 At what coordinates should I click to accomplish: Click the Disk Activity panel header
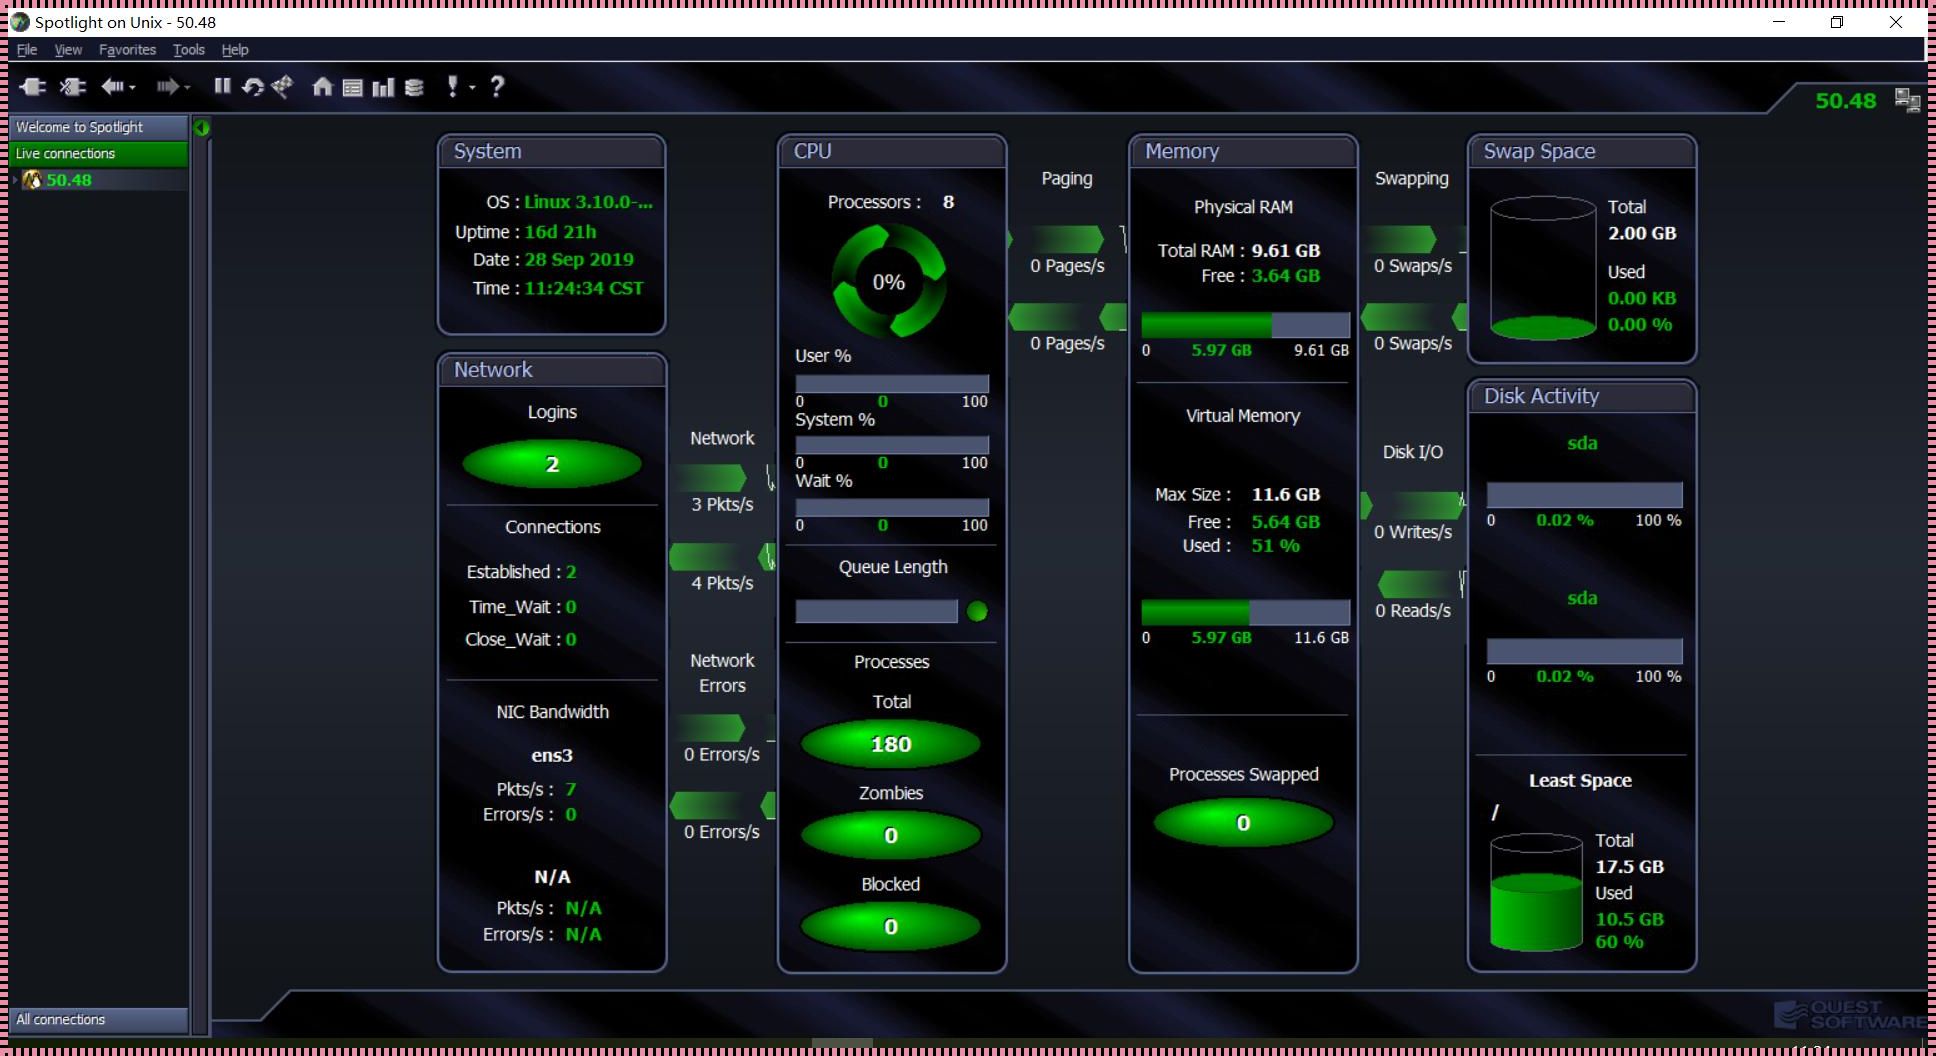(x=1582, y=396)
